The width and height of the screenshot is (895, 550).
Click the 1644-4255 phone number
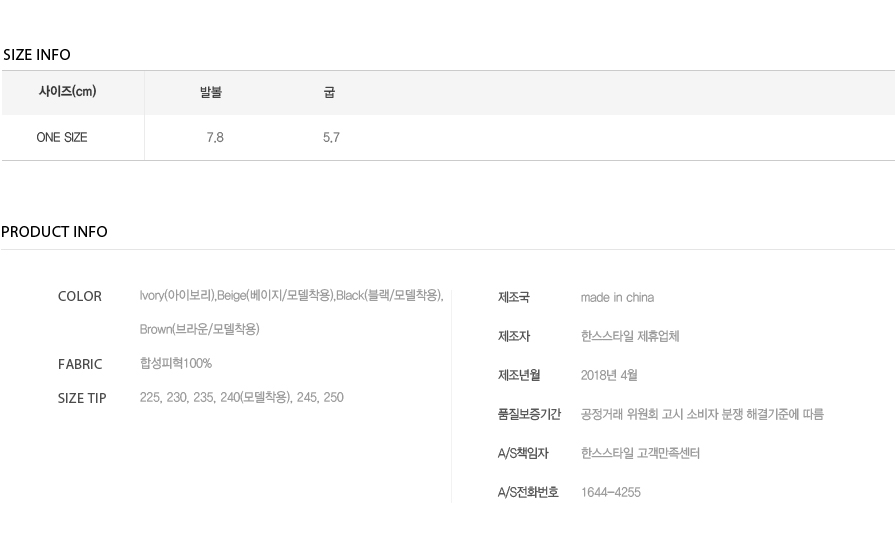click(x=611, y=492)
